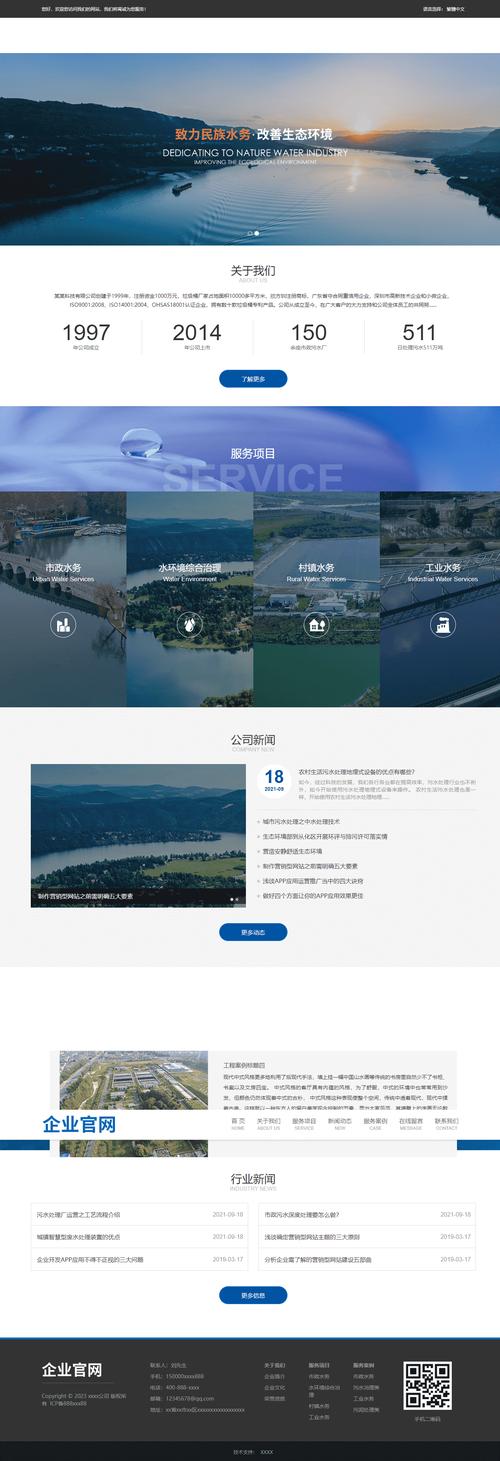The image size is (500, 1461).
Task: Open industry news 分析企业建了解的营销型网站建设五部曲
Action: (317, 1260)
